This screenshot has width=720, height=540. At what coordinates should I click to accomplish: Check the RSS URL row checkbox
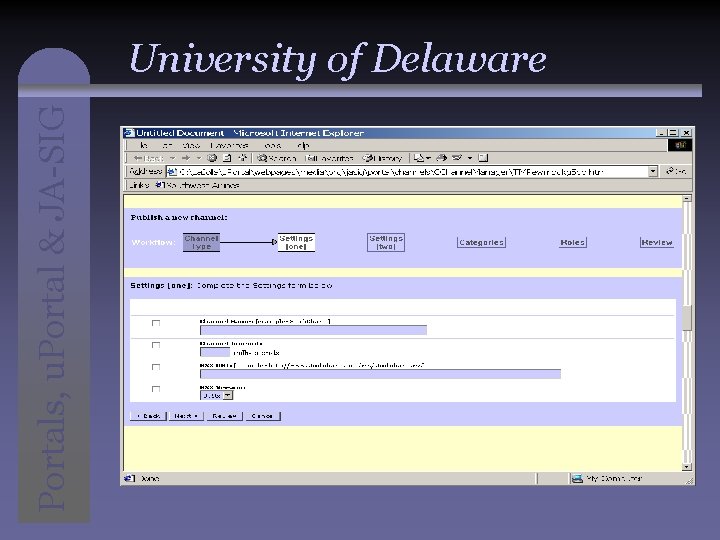pyautogui.click(x=156, y=367)
